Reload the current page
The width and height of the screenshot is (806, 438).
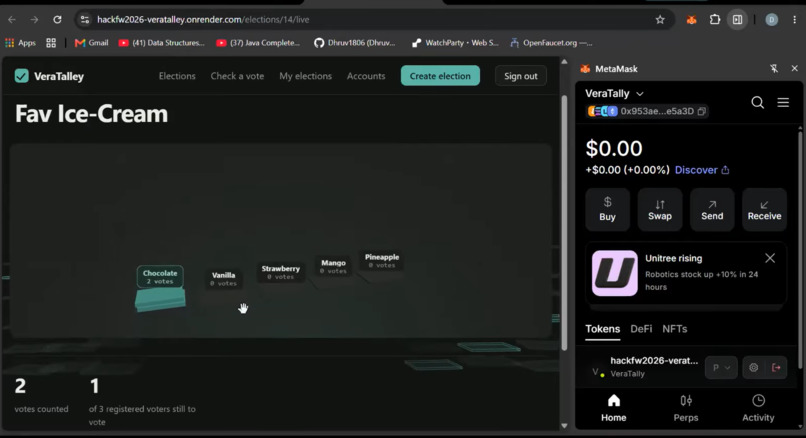[x=57, y=20]
